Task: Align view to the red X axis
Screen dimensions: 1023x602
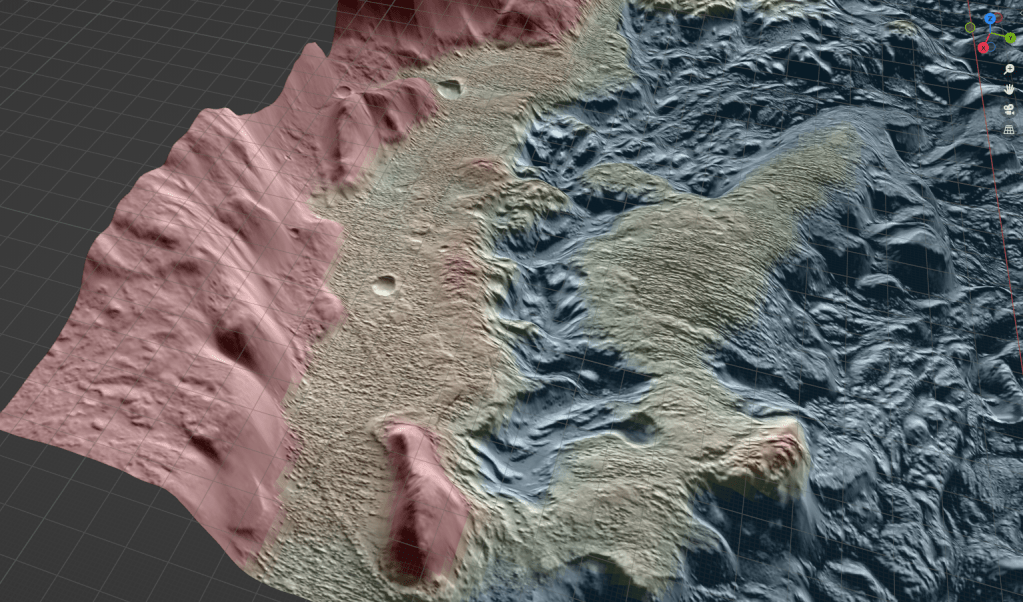Action: [983, 48]
